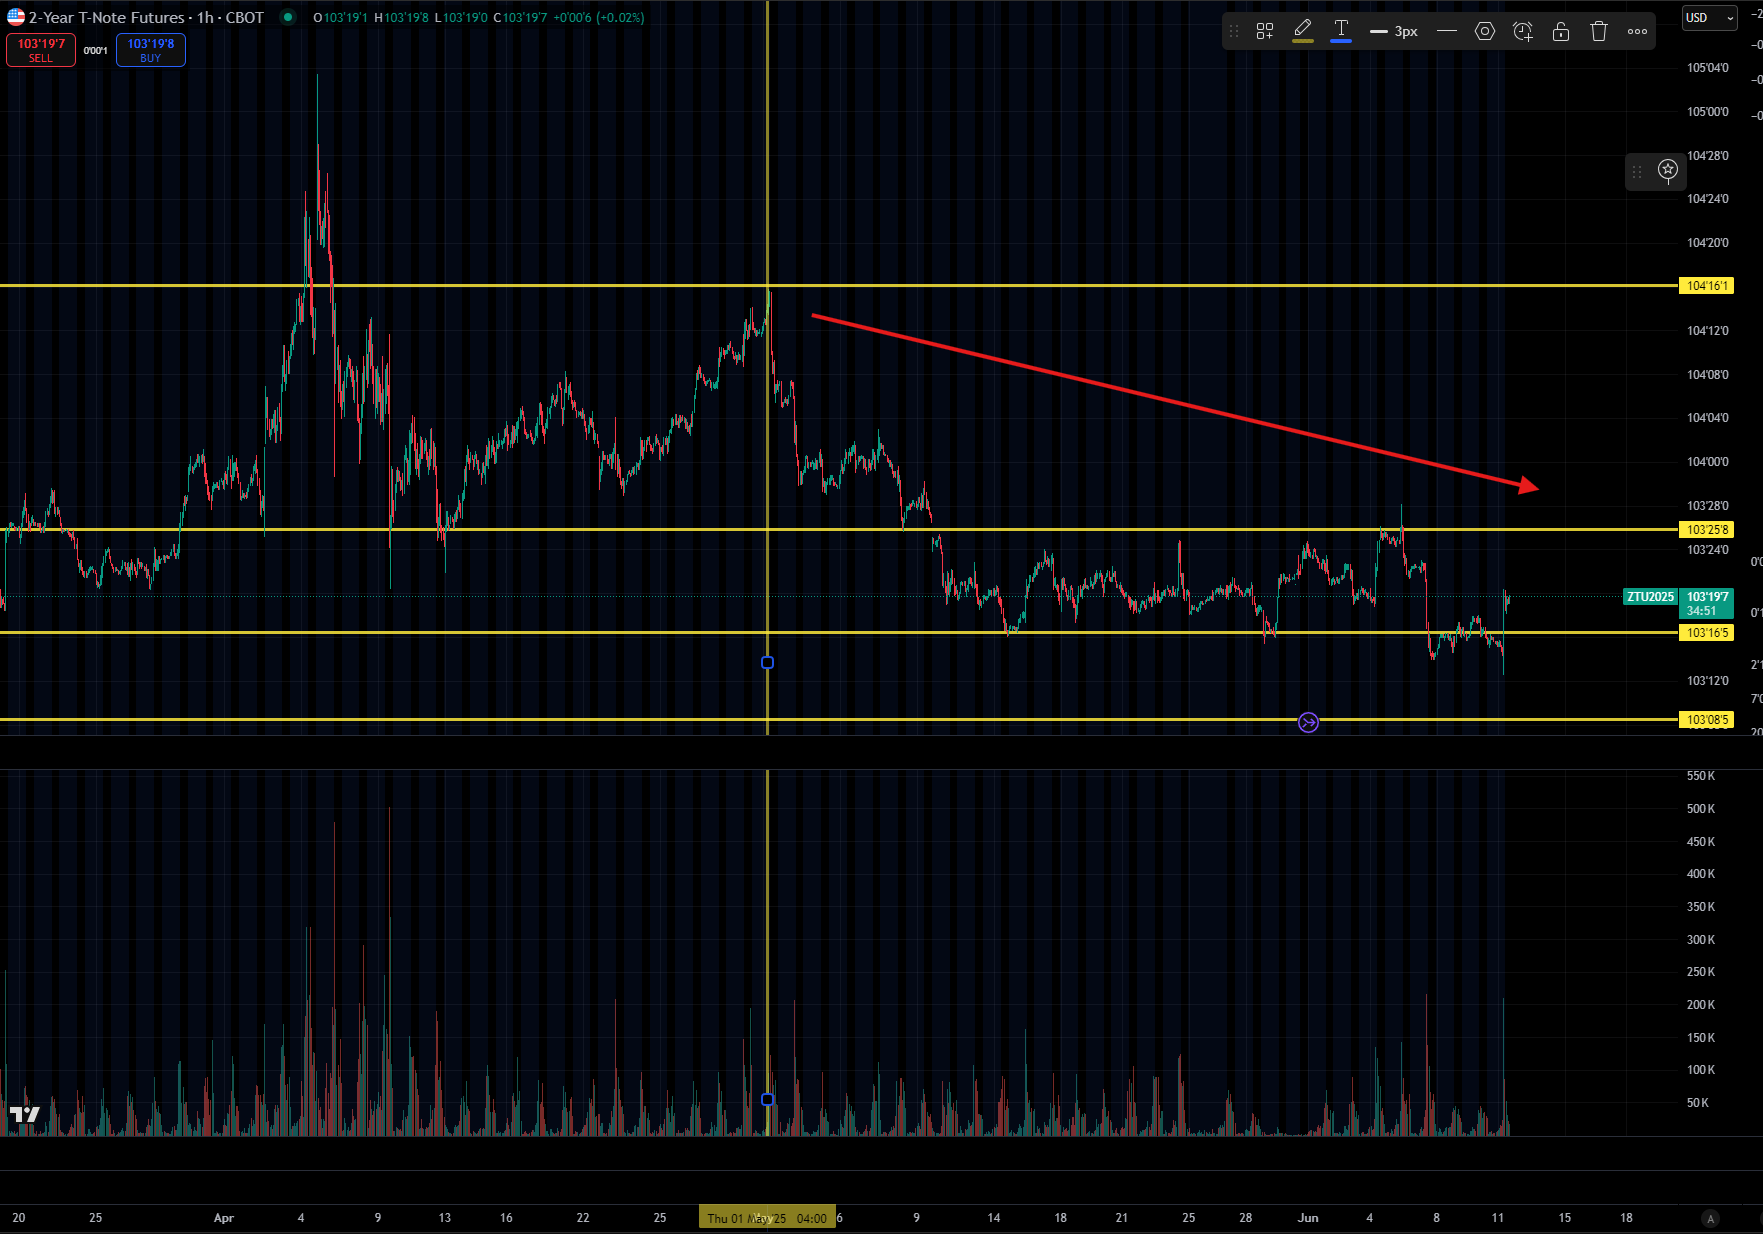Click the Jun date on time axis

point(1308,1218)
